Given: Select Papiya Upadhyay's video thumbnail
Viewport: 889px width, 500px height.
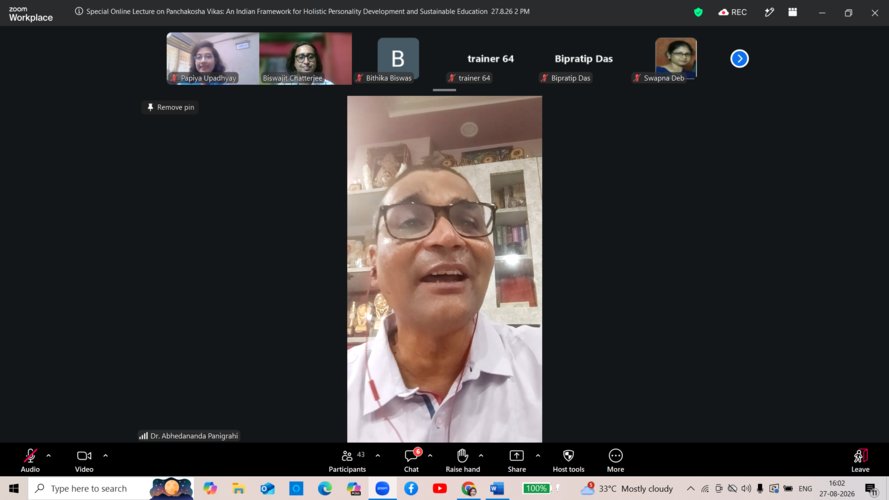Looking at the screenshot, I should point(213,58).
